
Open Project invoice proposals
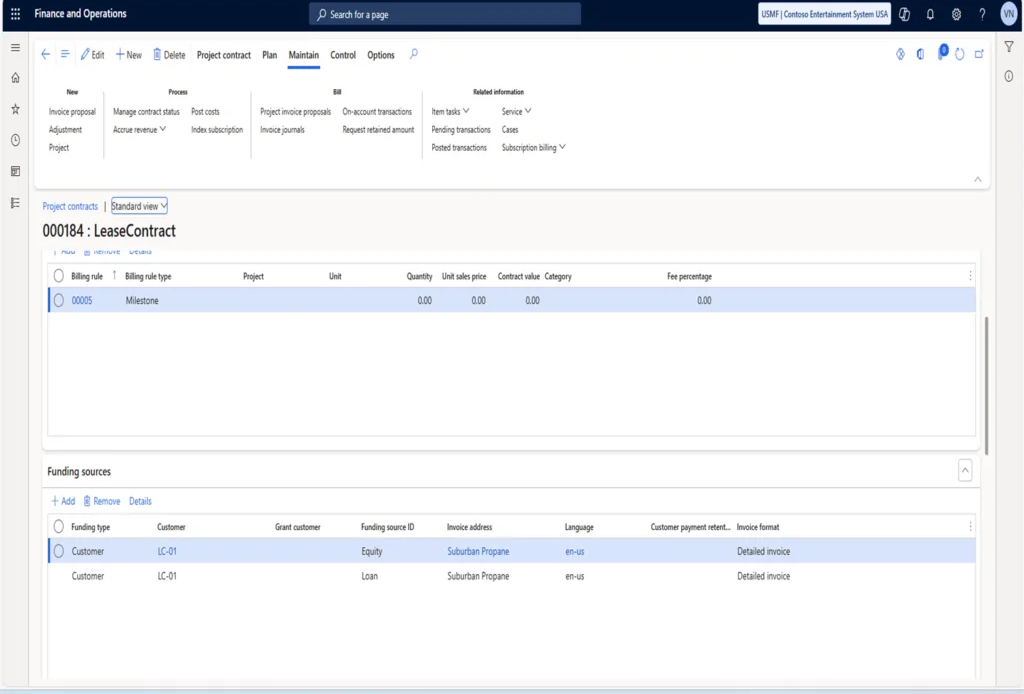[x=295, y=112]
